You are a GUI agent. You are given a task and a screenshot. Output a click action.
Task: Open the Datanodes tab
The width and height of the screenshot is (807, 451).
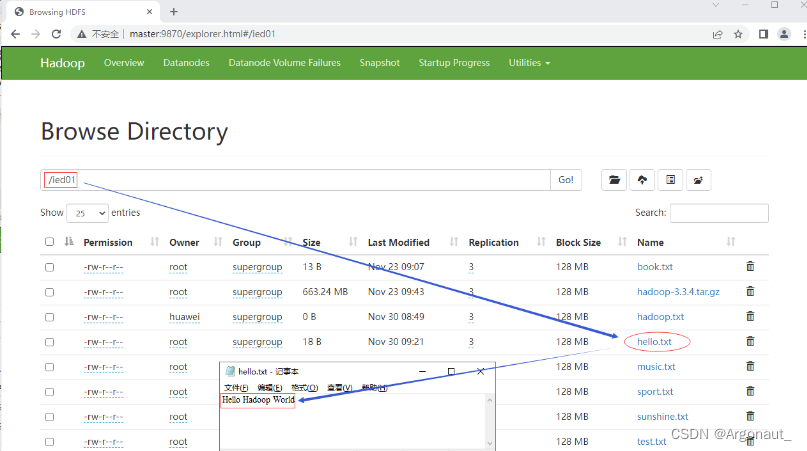coord(186,63)
